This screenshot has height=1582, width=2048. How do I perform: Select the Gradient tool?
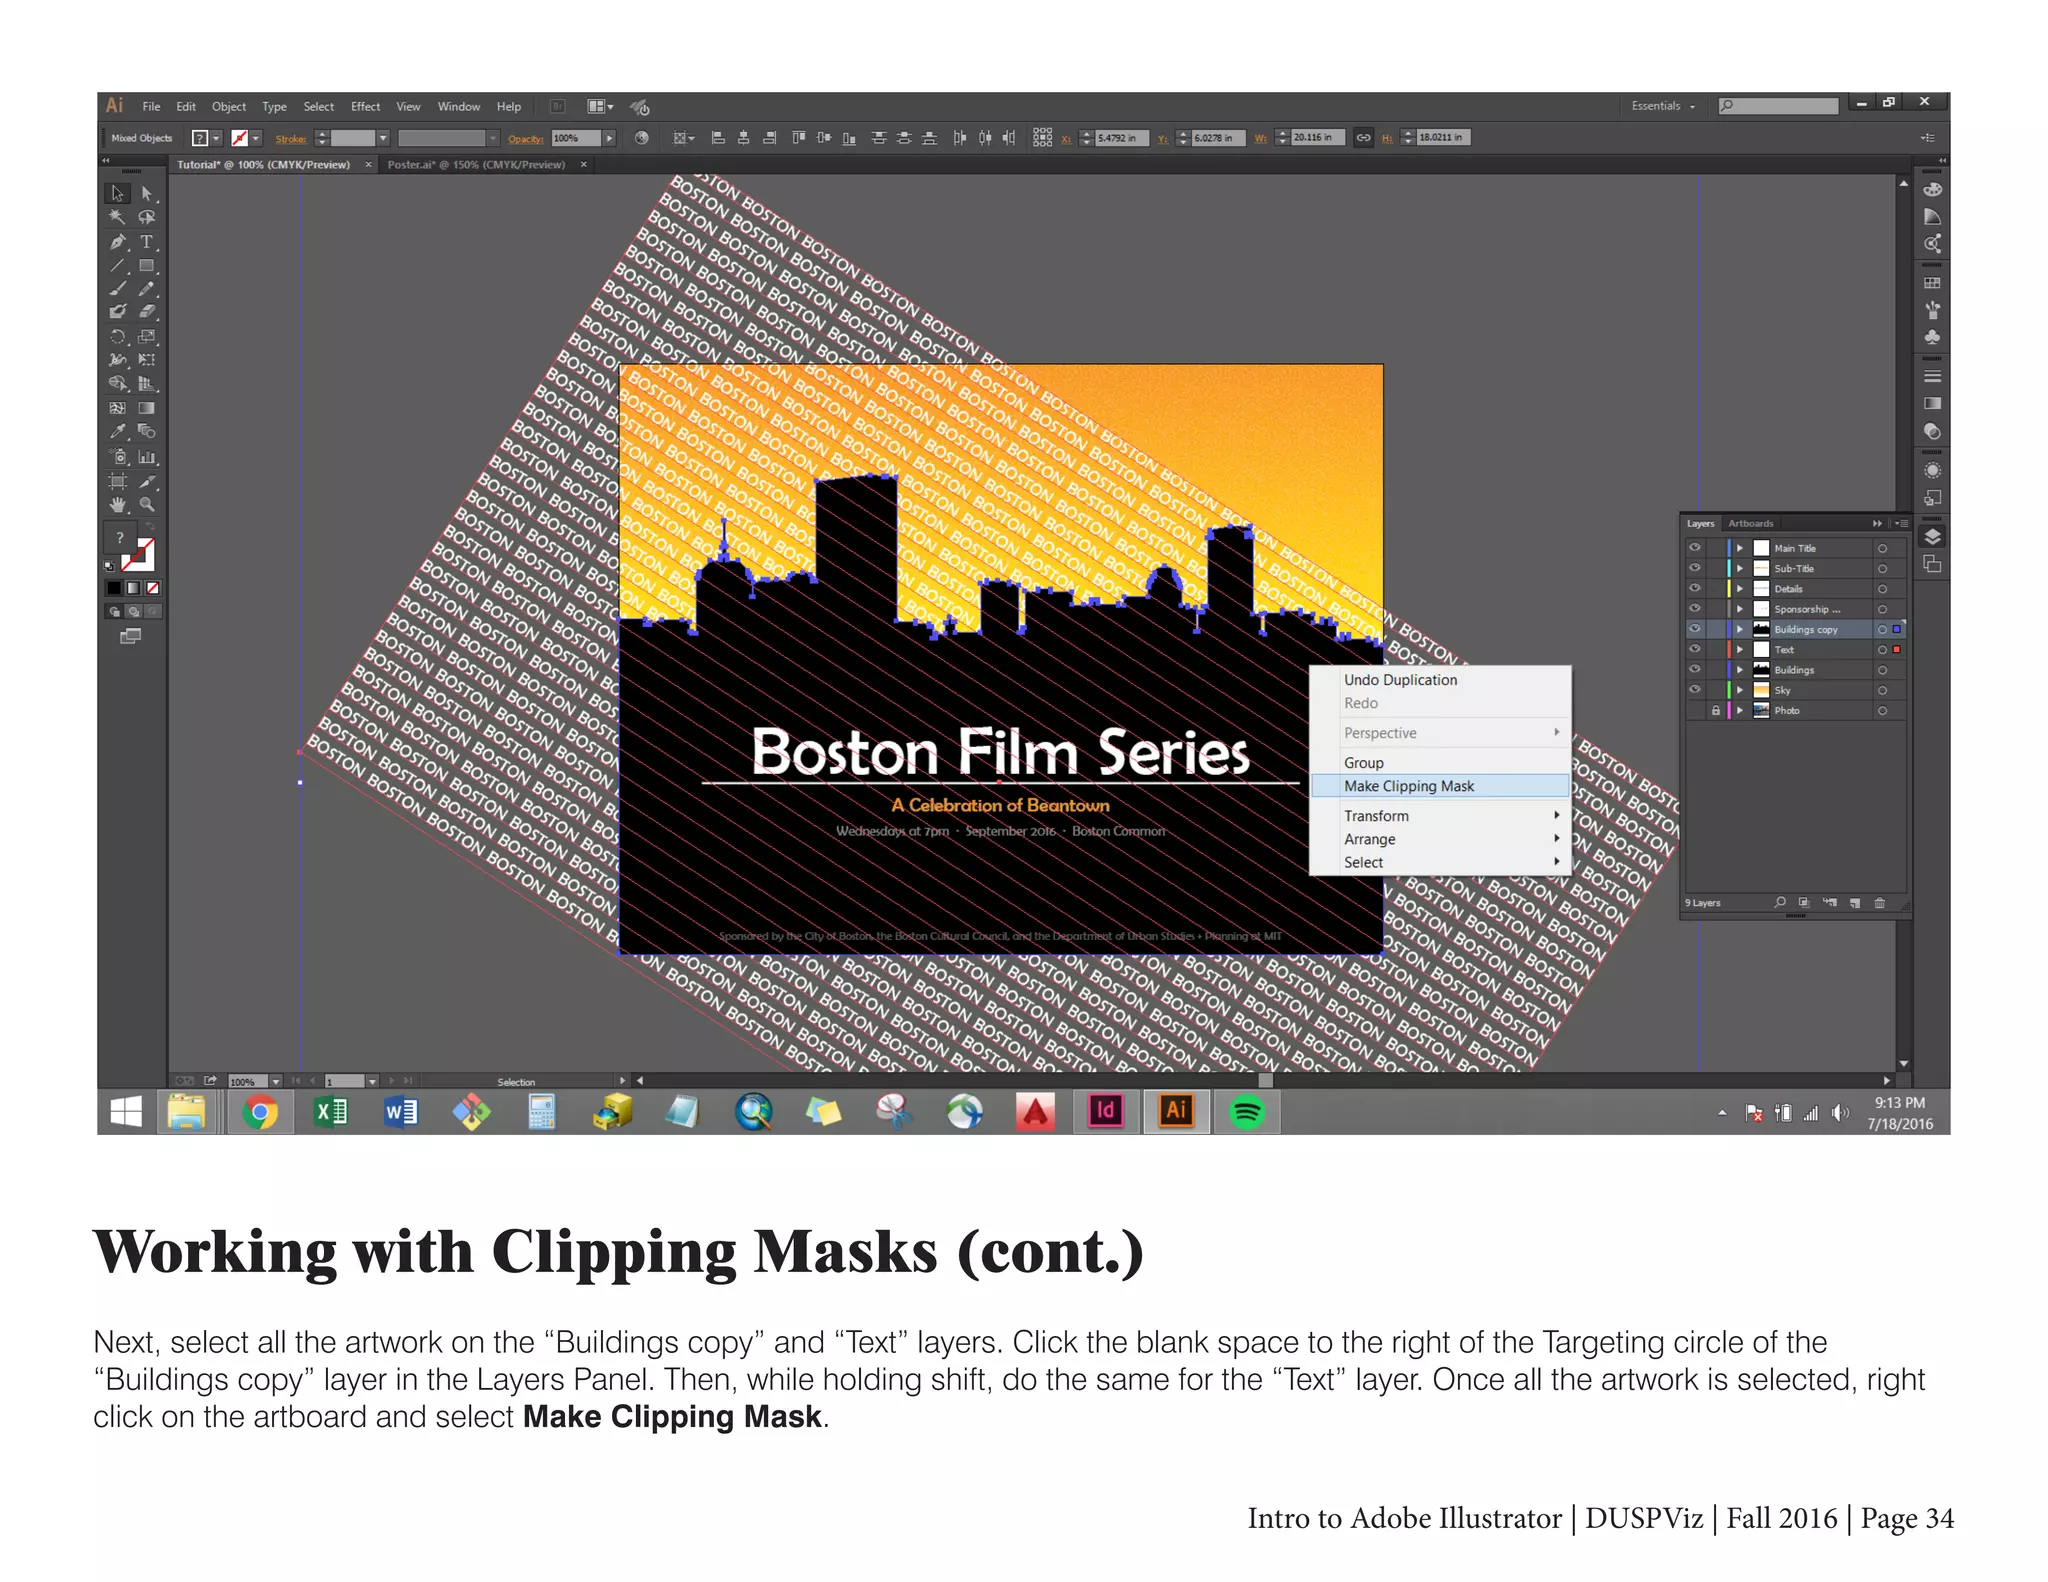pyautogui.click(x=146, y=408)
